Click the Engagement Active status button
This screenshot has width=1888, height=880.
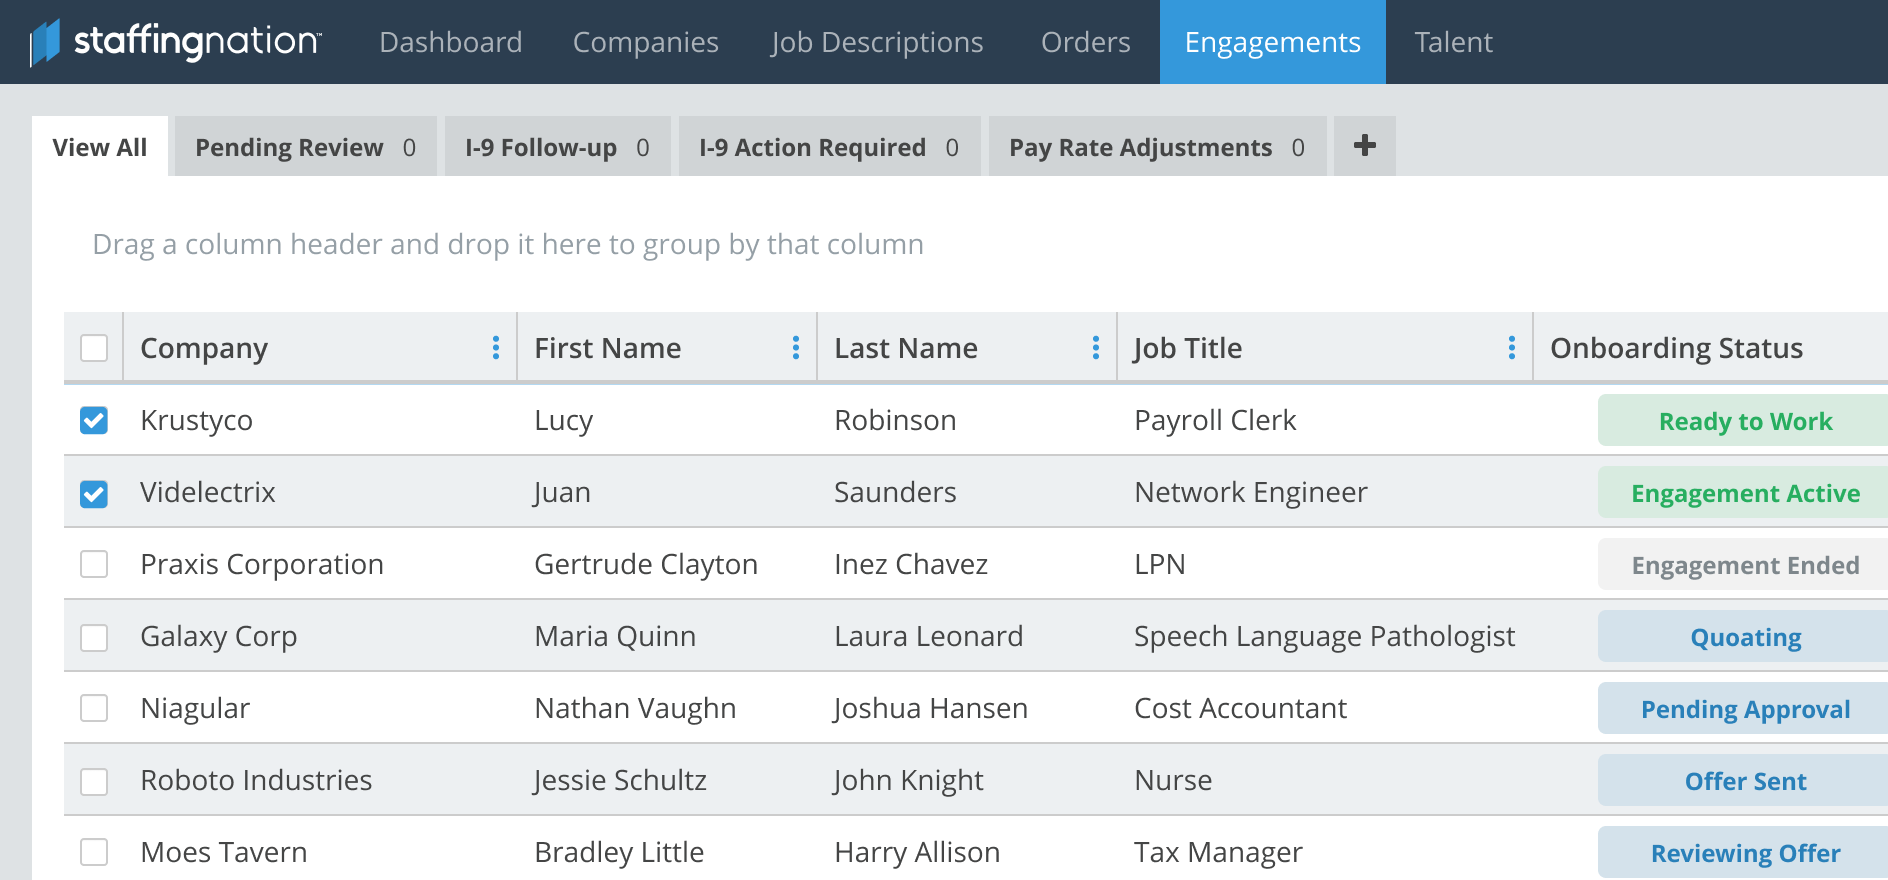[1744, 493]
